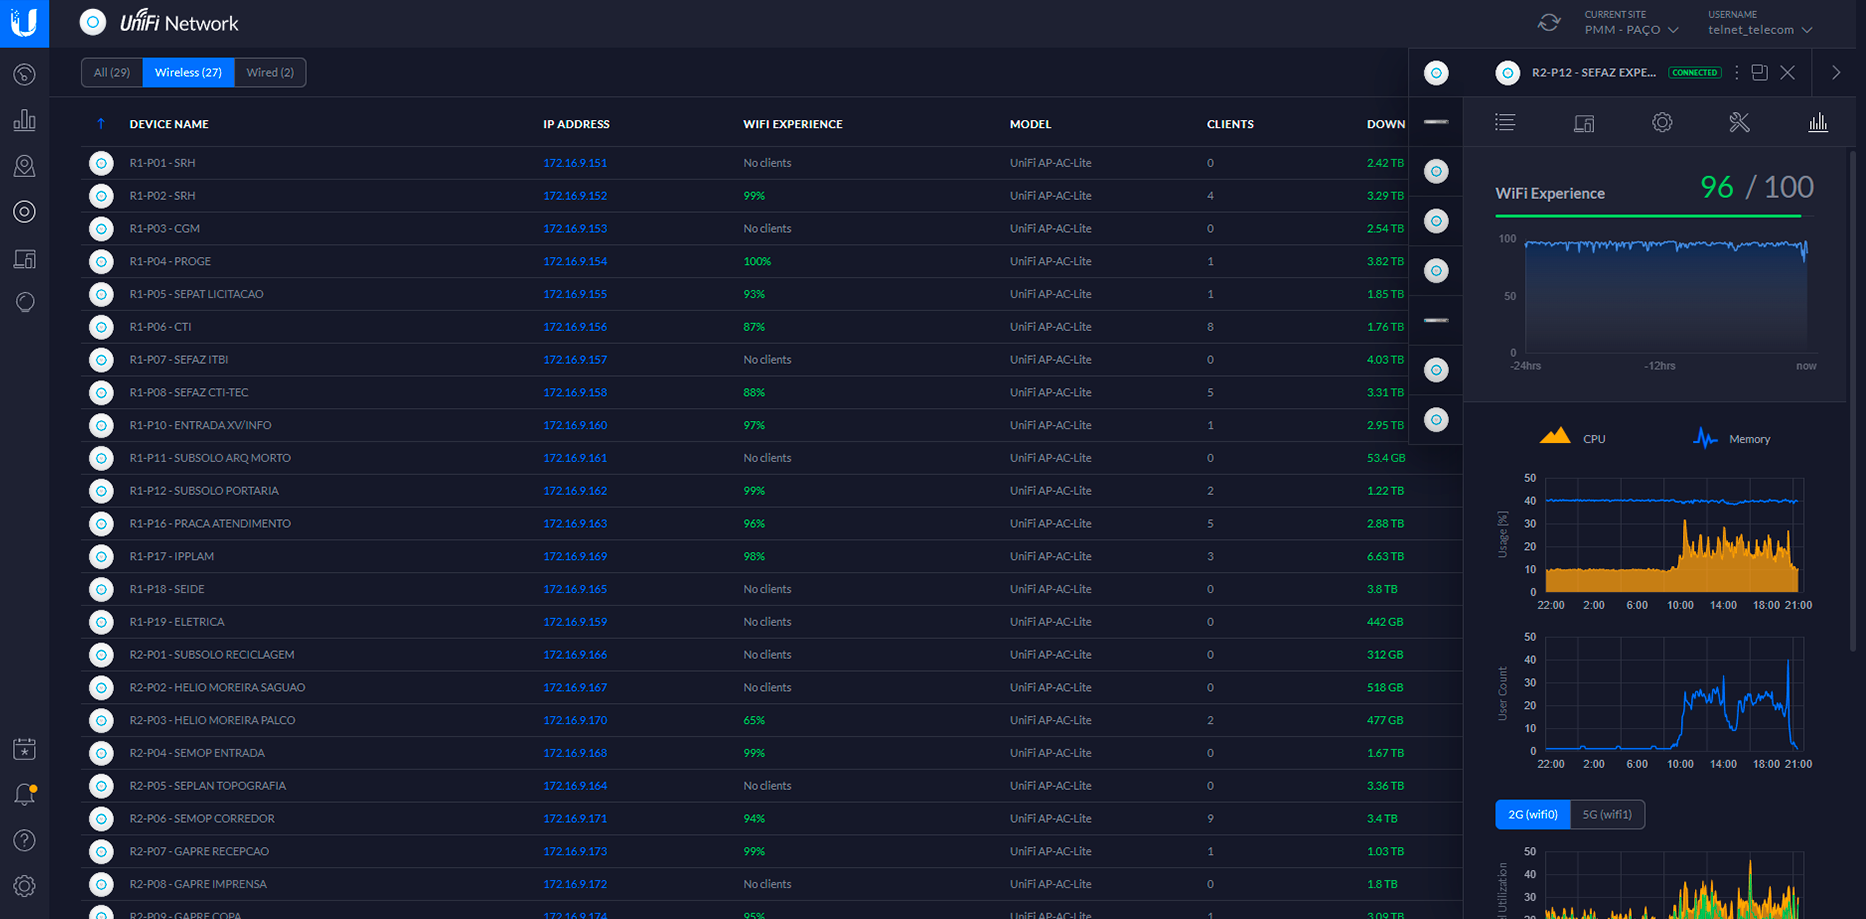Toggle the CPU series legend
Image resolution: width=1866 pixels, height=919 pixels.
click(1572, 438)
